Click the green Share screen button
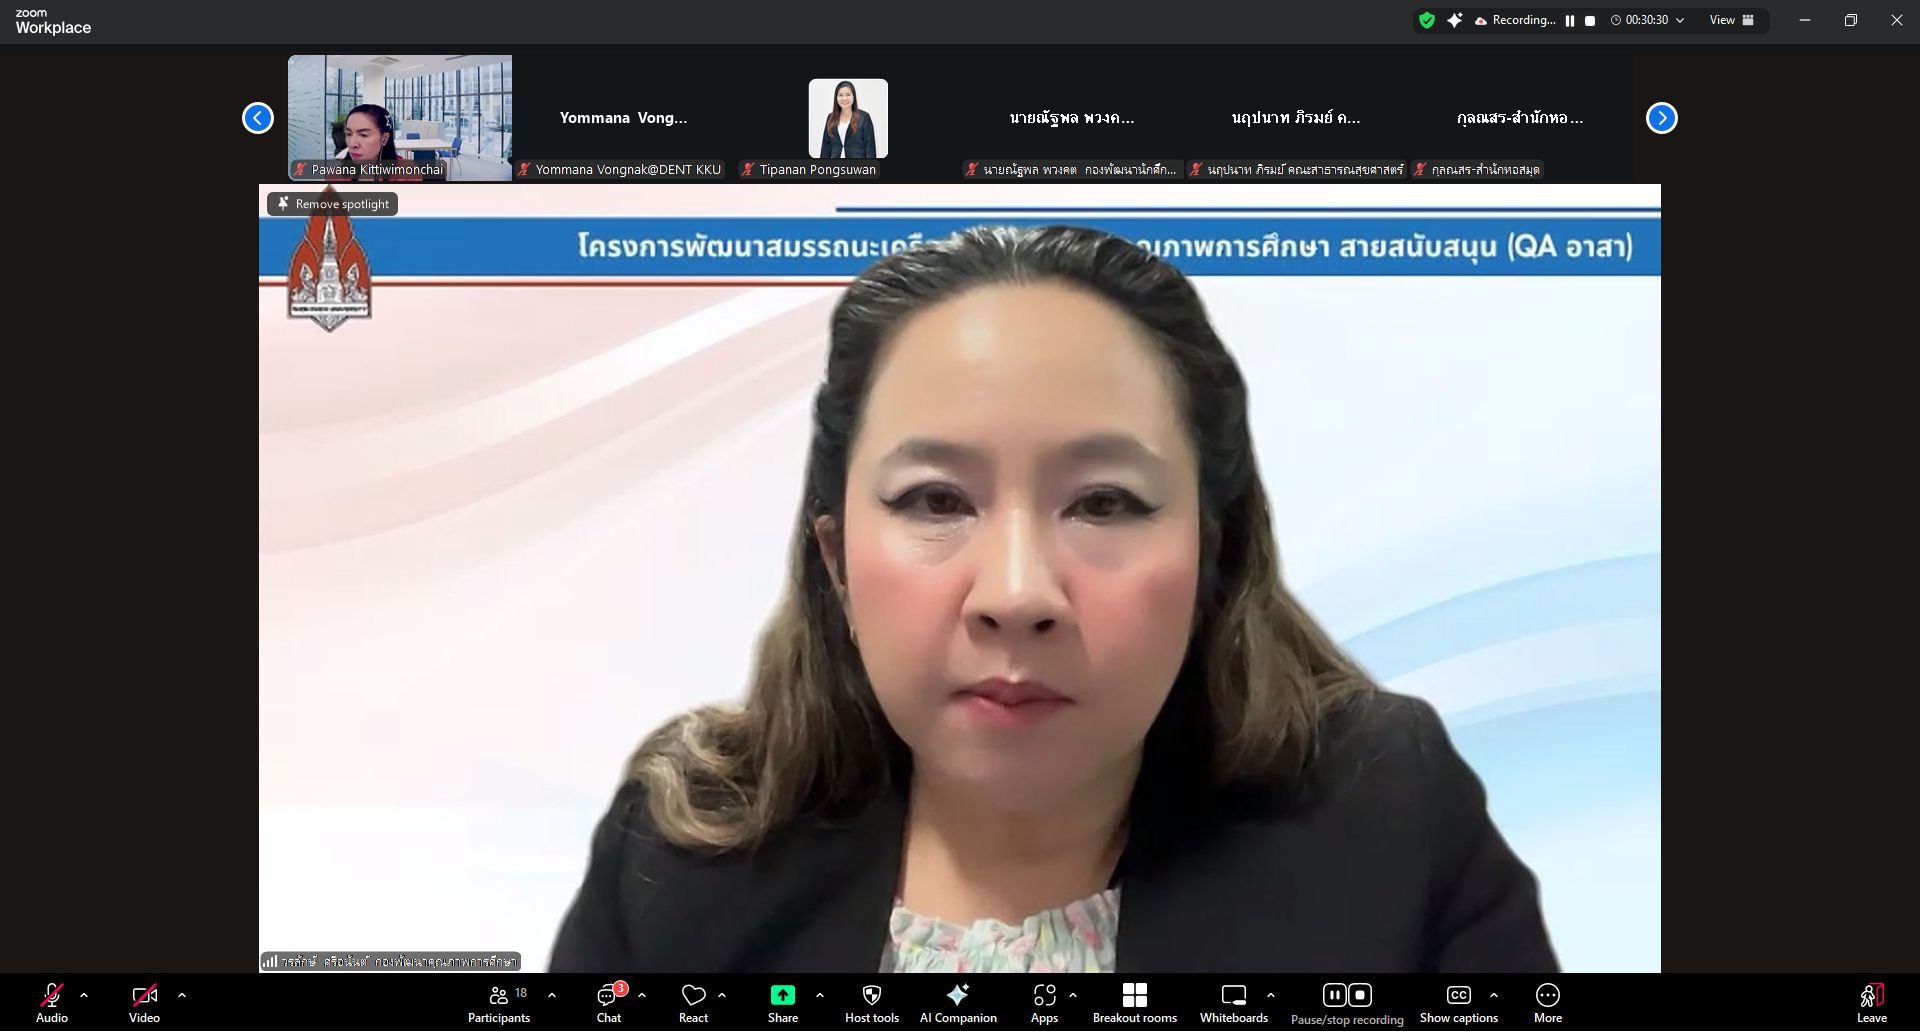Viewport: 1920px width, 1032px height. pos(782,1003)
